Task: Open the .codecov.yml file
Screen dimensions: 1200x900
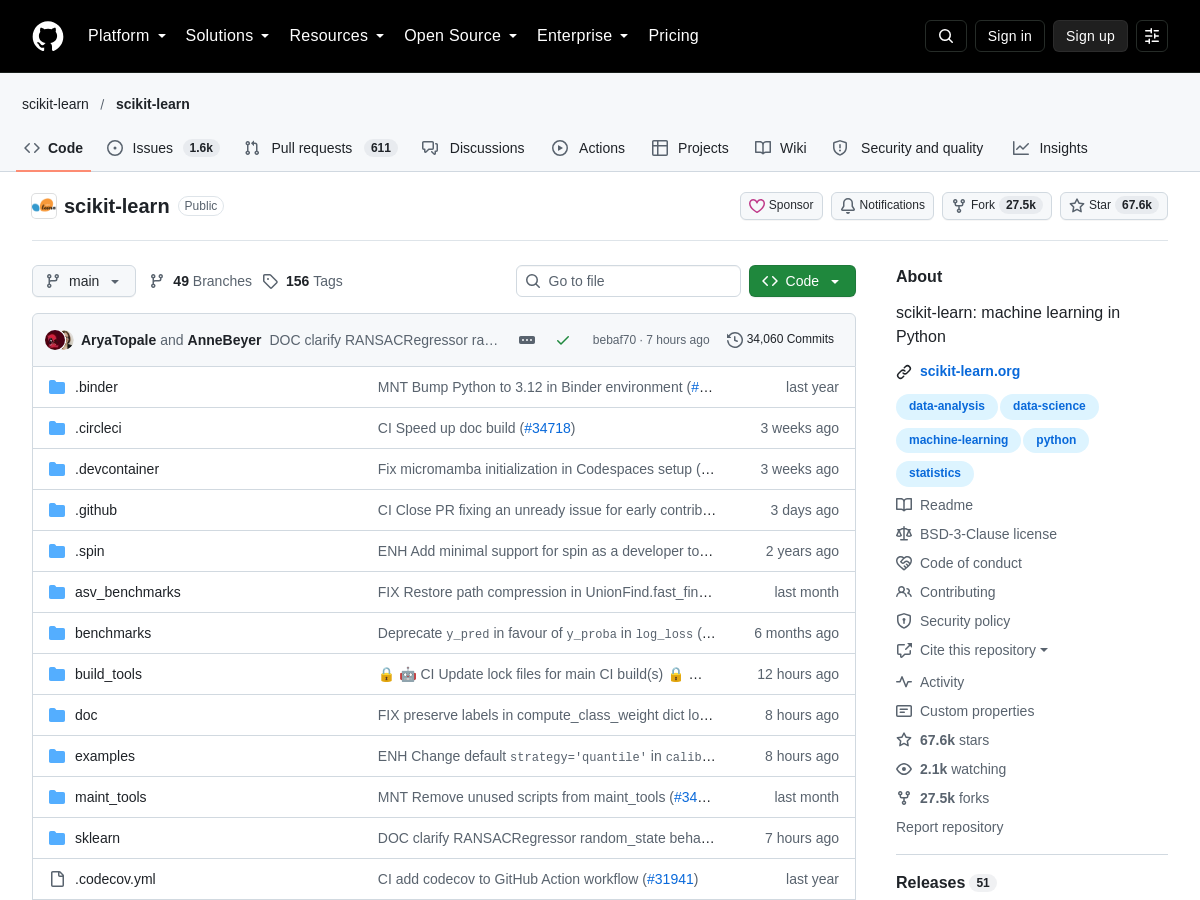Action: 115,879
